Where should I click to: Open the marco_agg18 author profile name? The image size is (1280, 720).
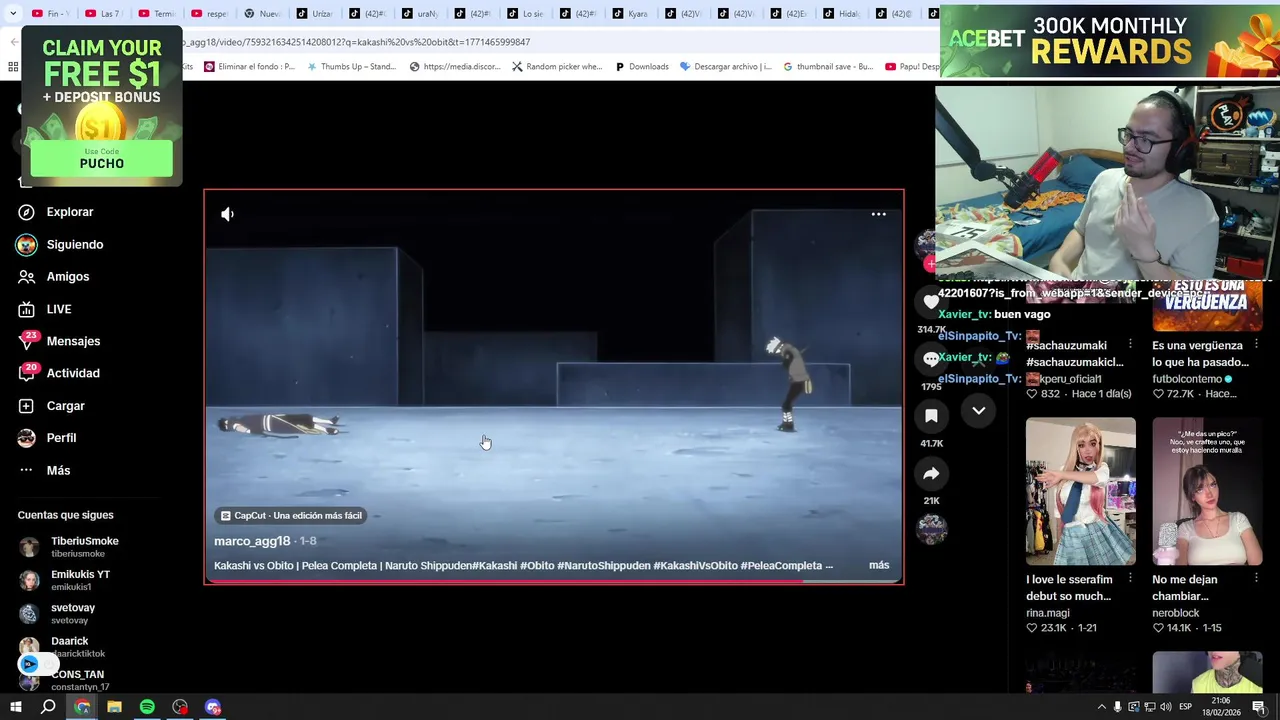pos(252,541)
